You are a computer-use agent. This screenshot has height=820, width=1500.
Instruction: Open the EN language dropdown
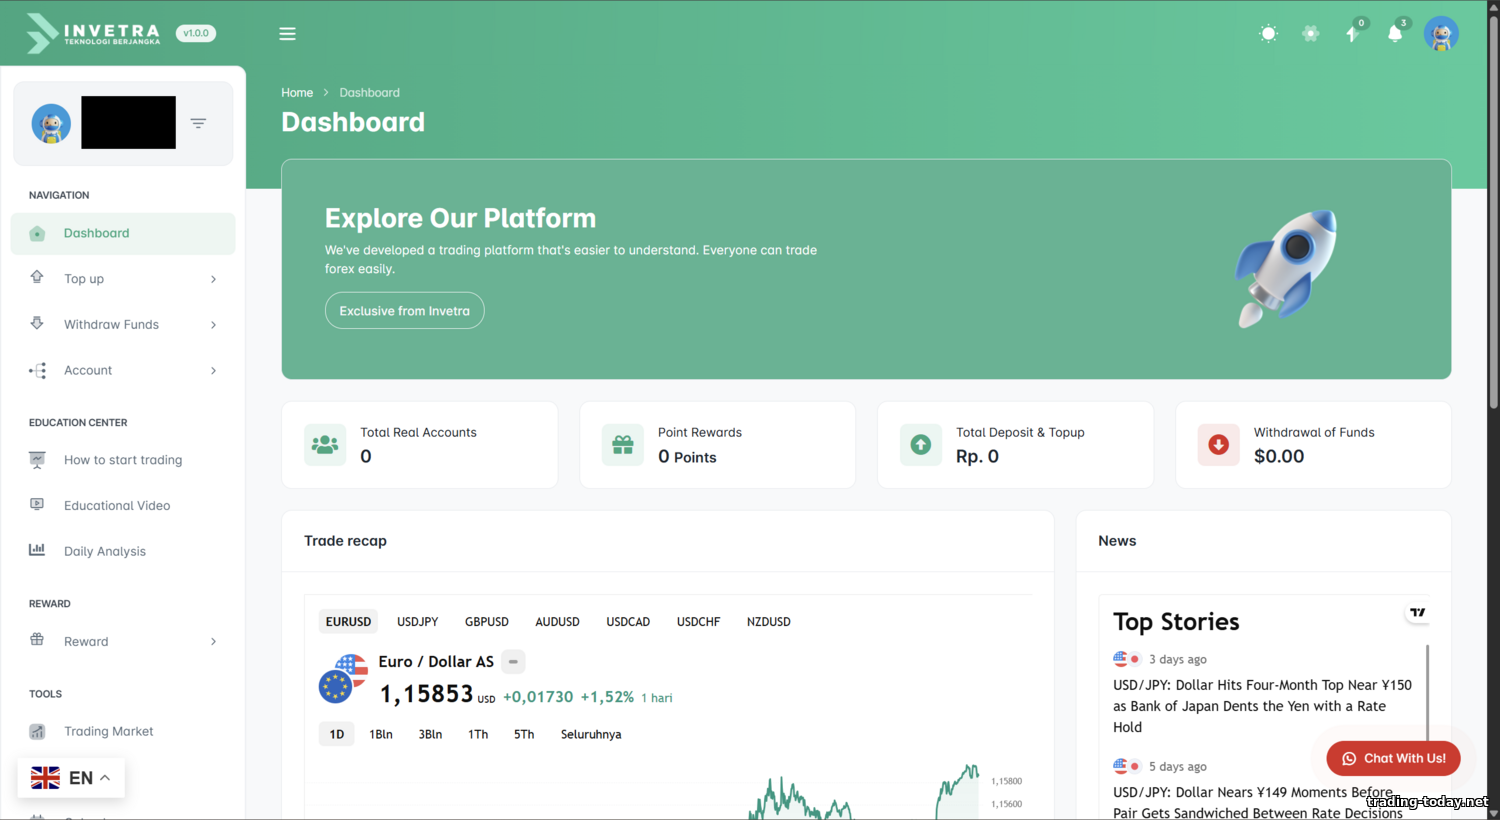(x=71, y=778)
